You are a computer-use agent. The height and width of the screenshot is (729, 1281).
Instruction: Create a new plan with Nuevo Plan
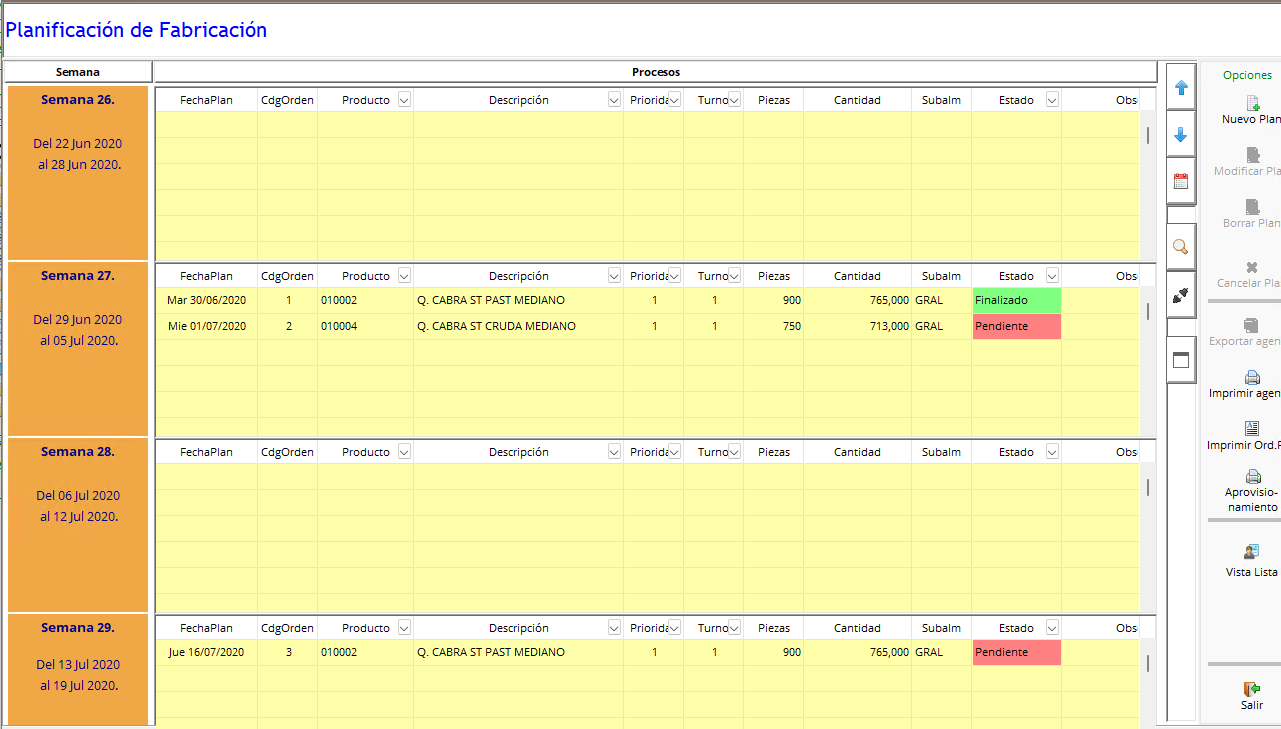[1251, 109]
